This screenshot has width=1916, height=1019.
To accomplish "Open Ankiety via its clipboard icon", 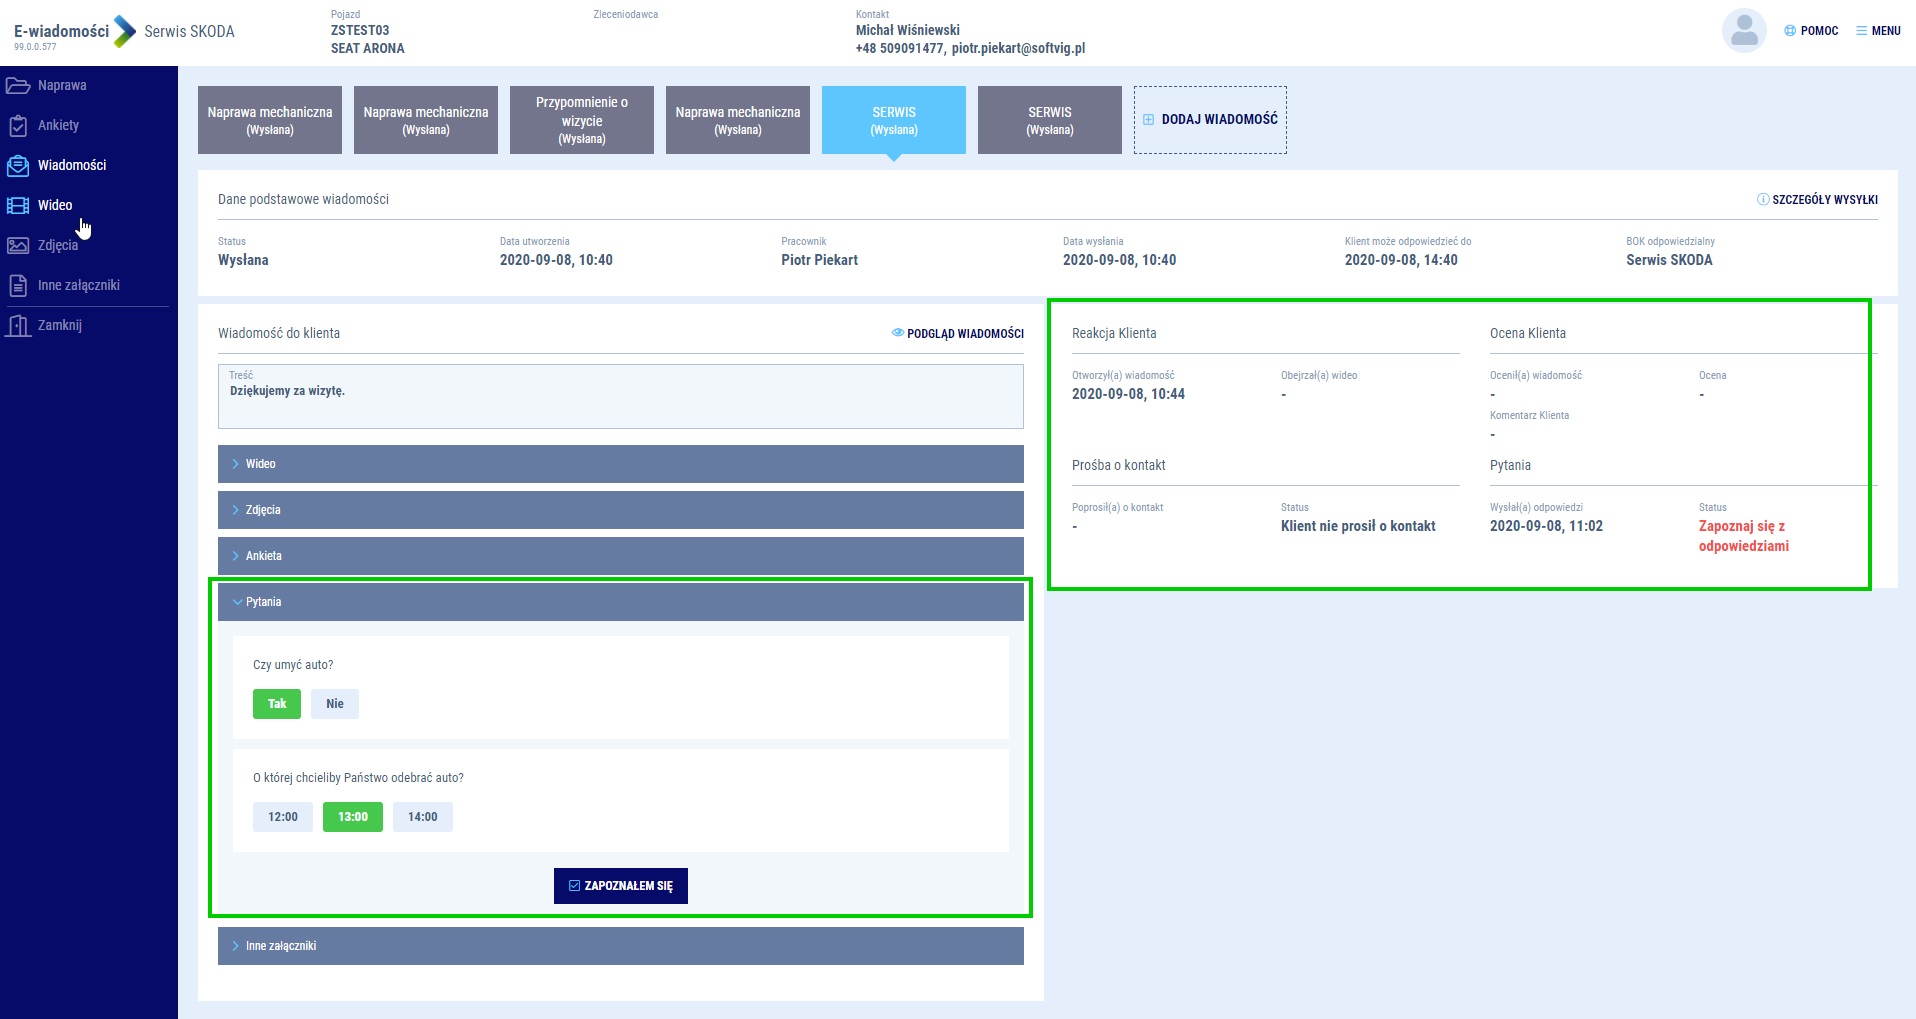I will click(x=18, y=126).
